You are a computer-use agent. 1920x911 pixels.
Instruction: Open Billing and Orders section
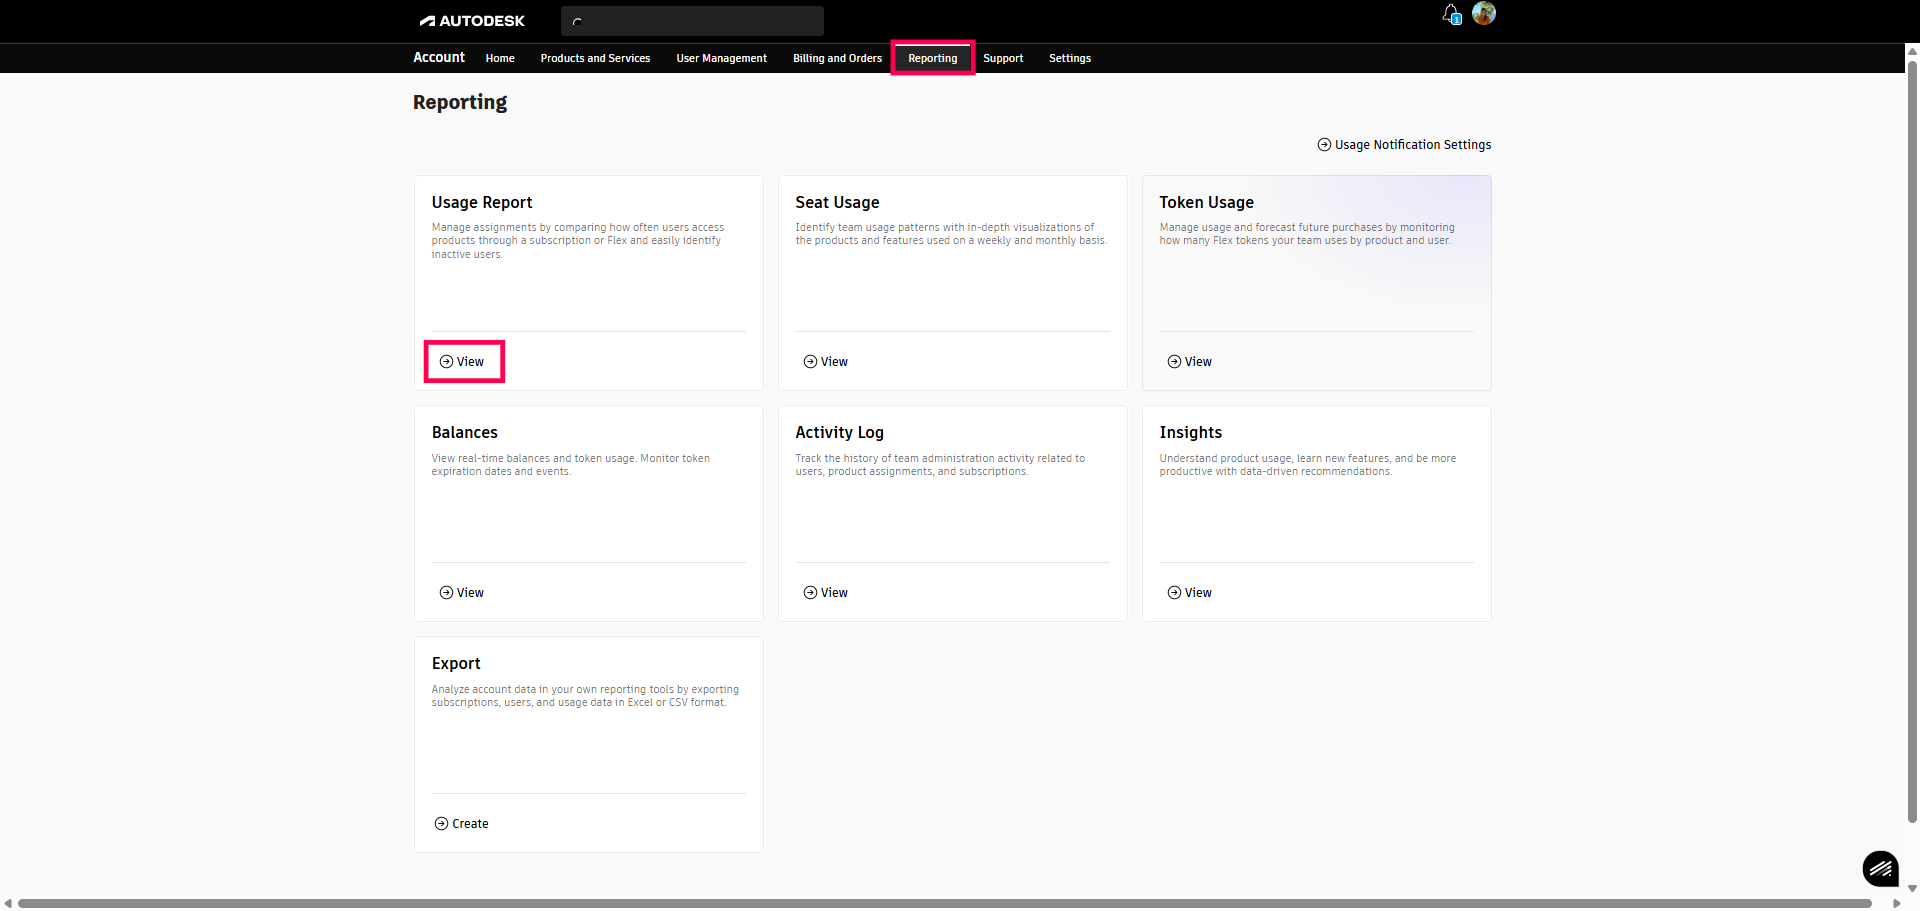click(837, 58)
